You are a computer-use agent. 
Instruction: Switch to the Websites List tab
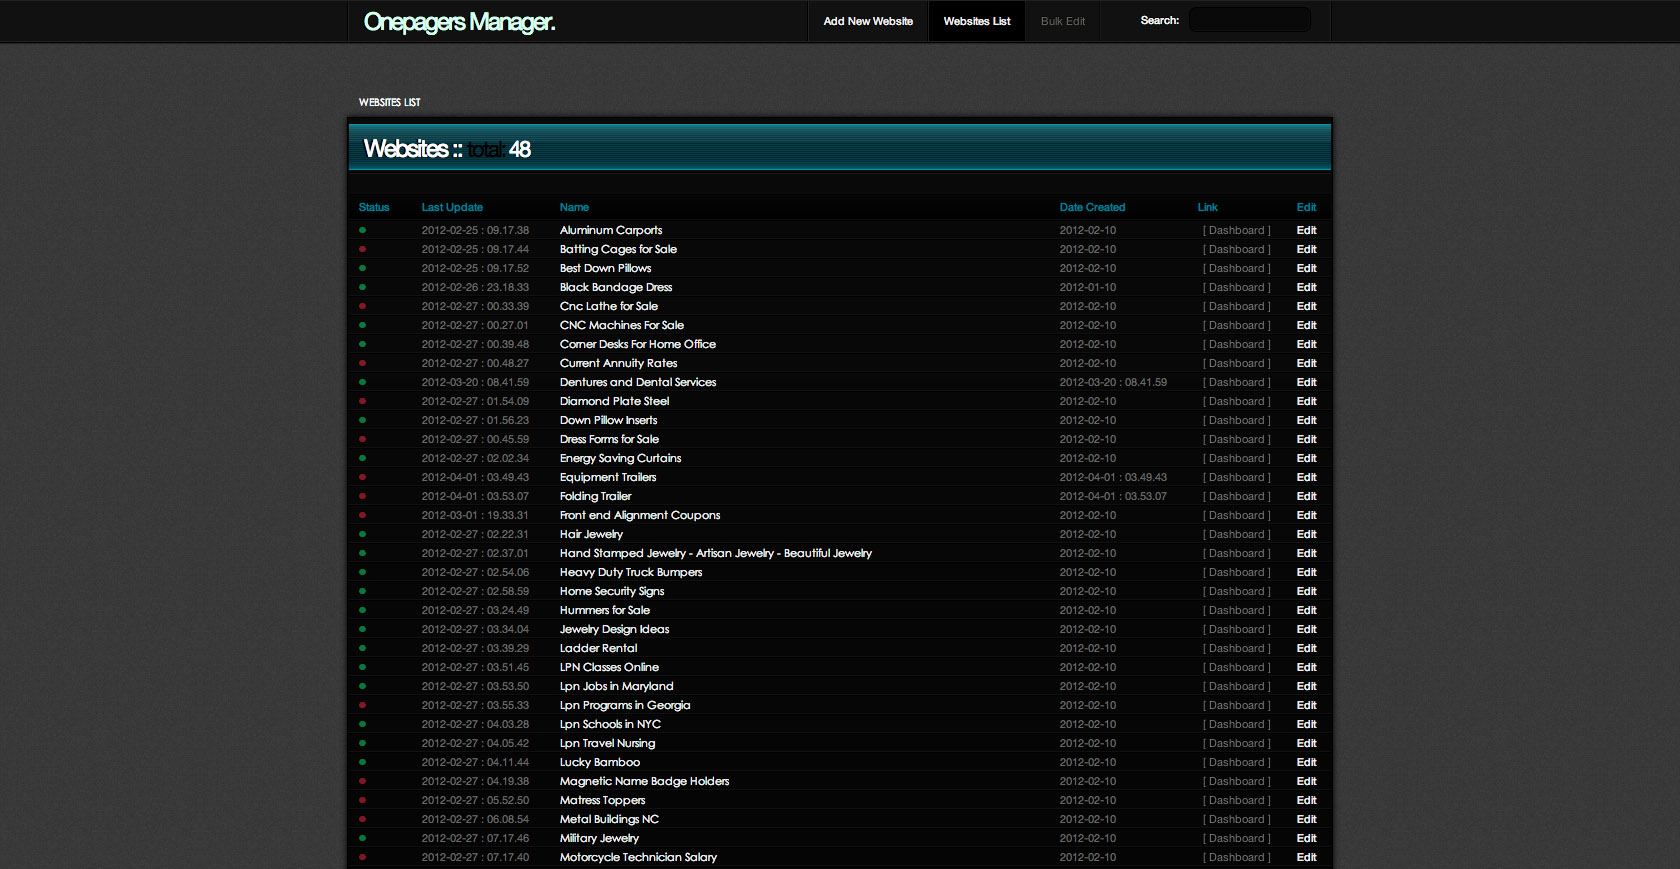[x=977, y=21]
